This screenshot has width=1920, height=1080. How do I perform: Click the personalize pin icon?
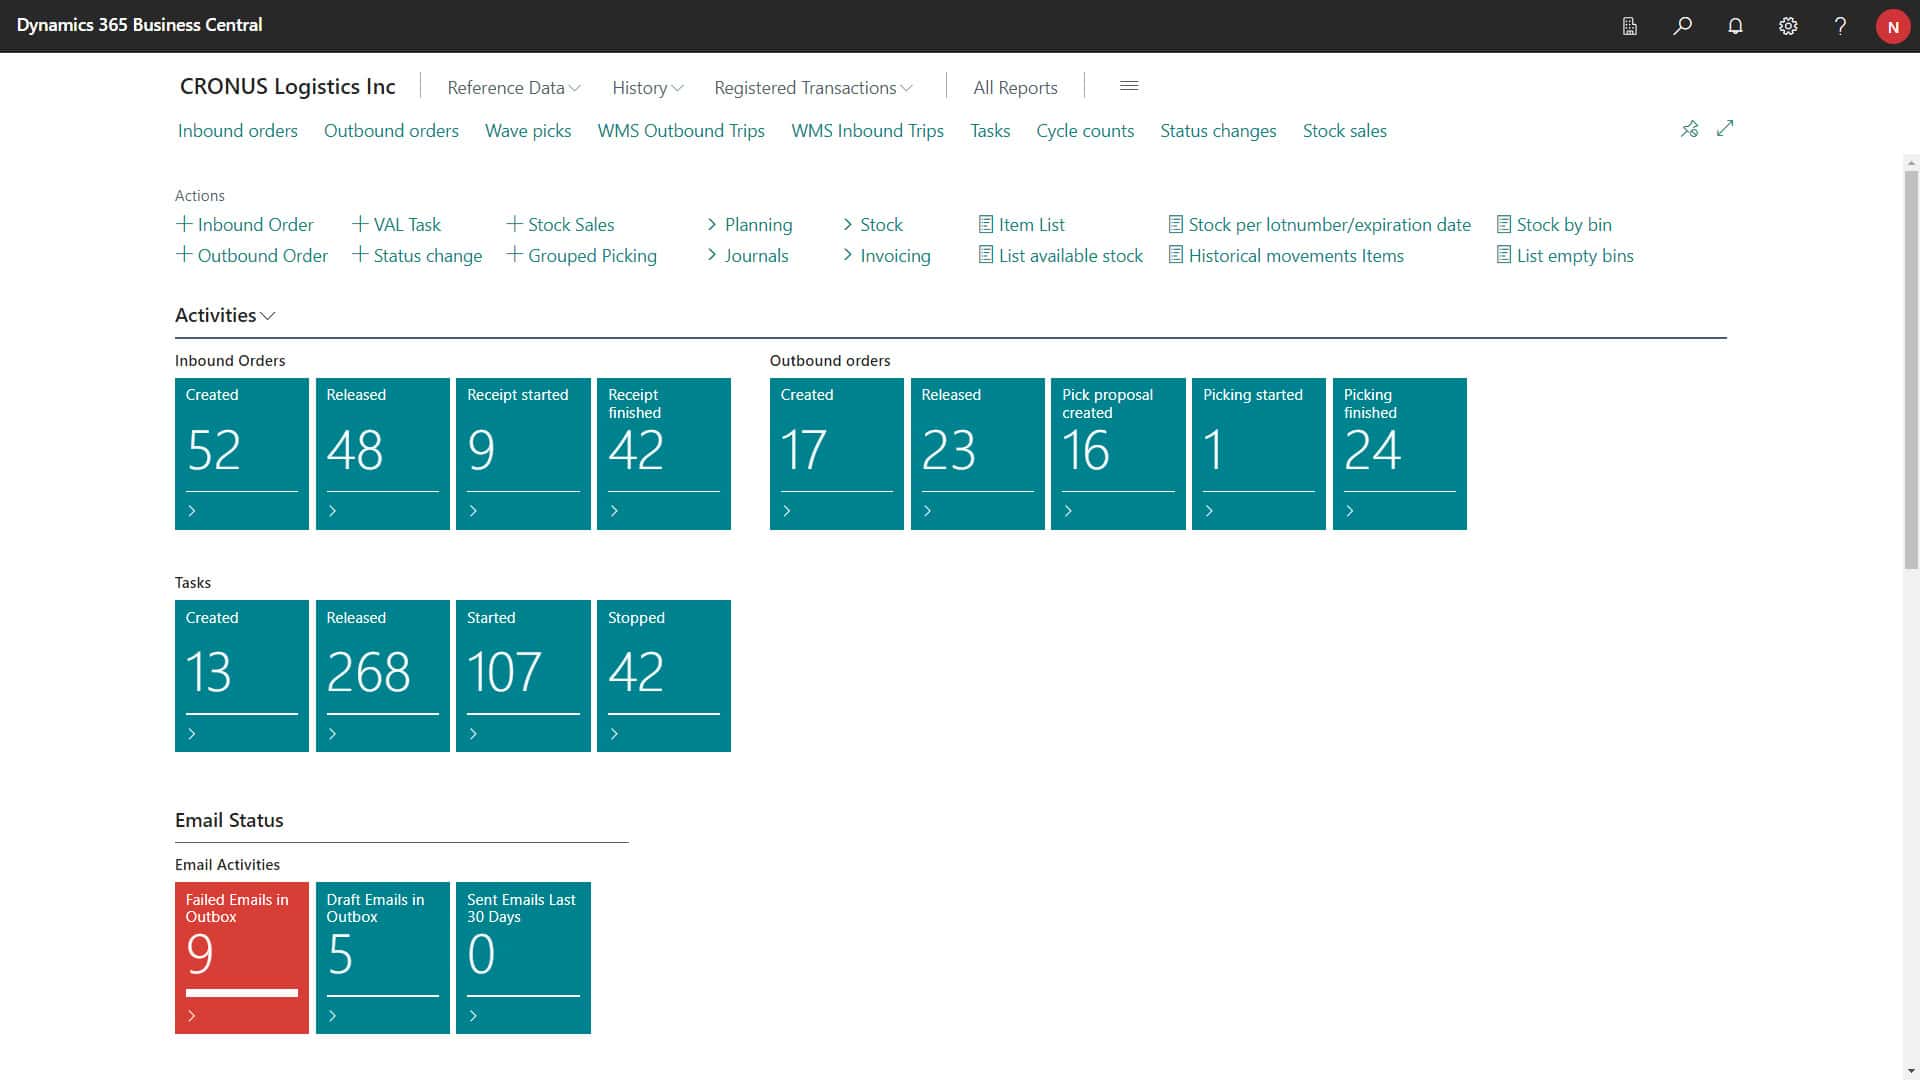click(1689, 129)
